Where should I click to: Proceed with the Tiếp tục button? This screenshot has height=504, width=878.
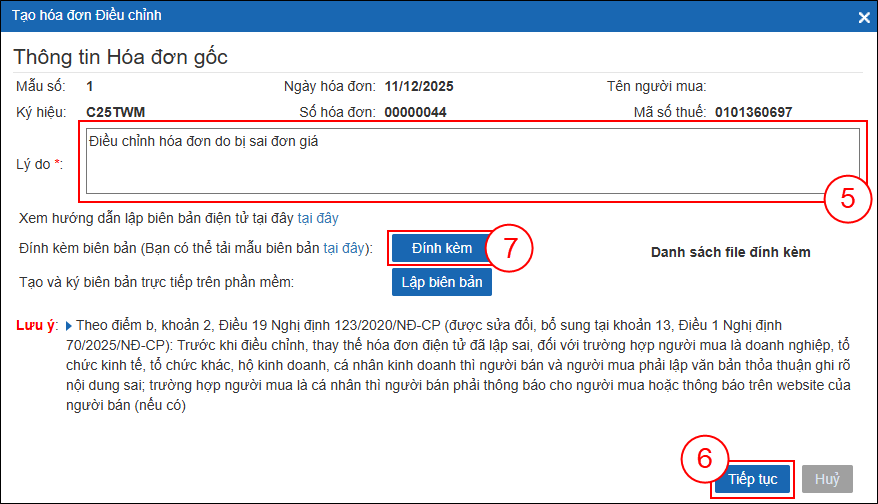pyautogui.click(x=752, y=479)
